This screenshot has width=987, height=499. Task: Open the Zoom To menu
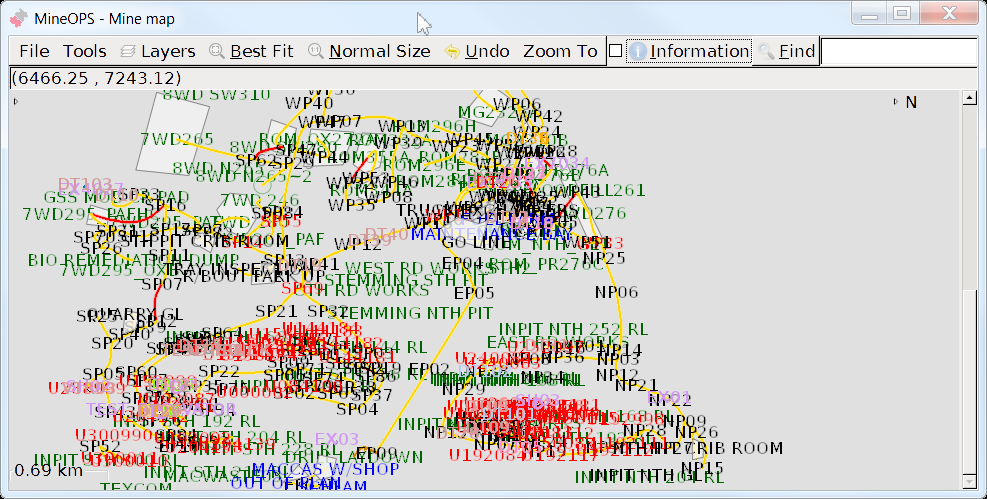(x=560, y=51)
